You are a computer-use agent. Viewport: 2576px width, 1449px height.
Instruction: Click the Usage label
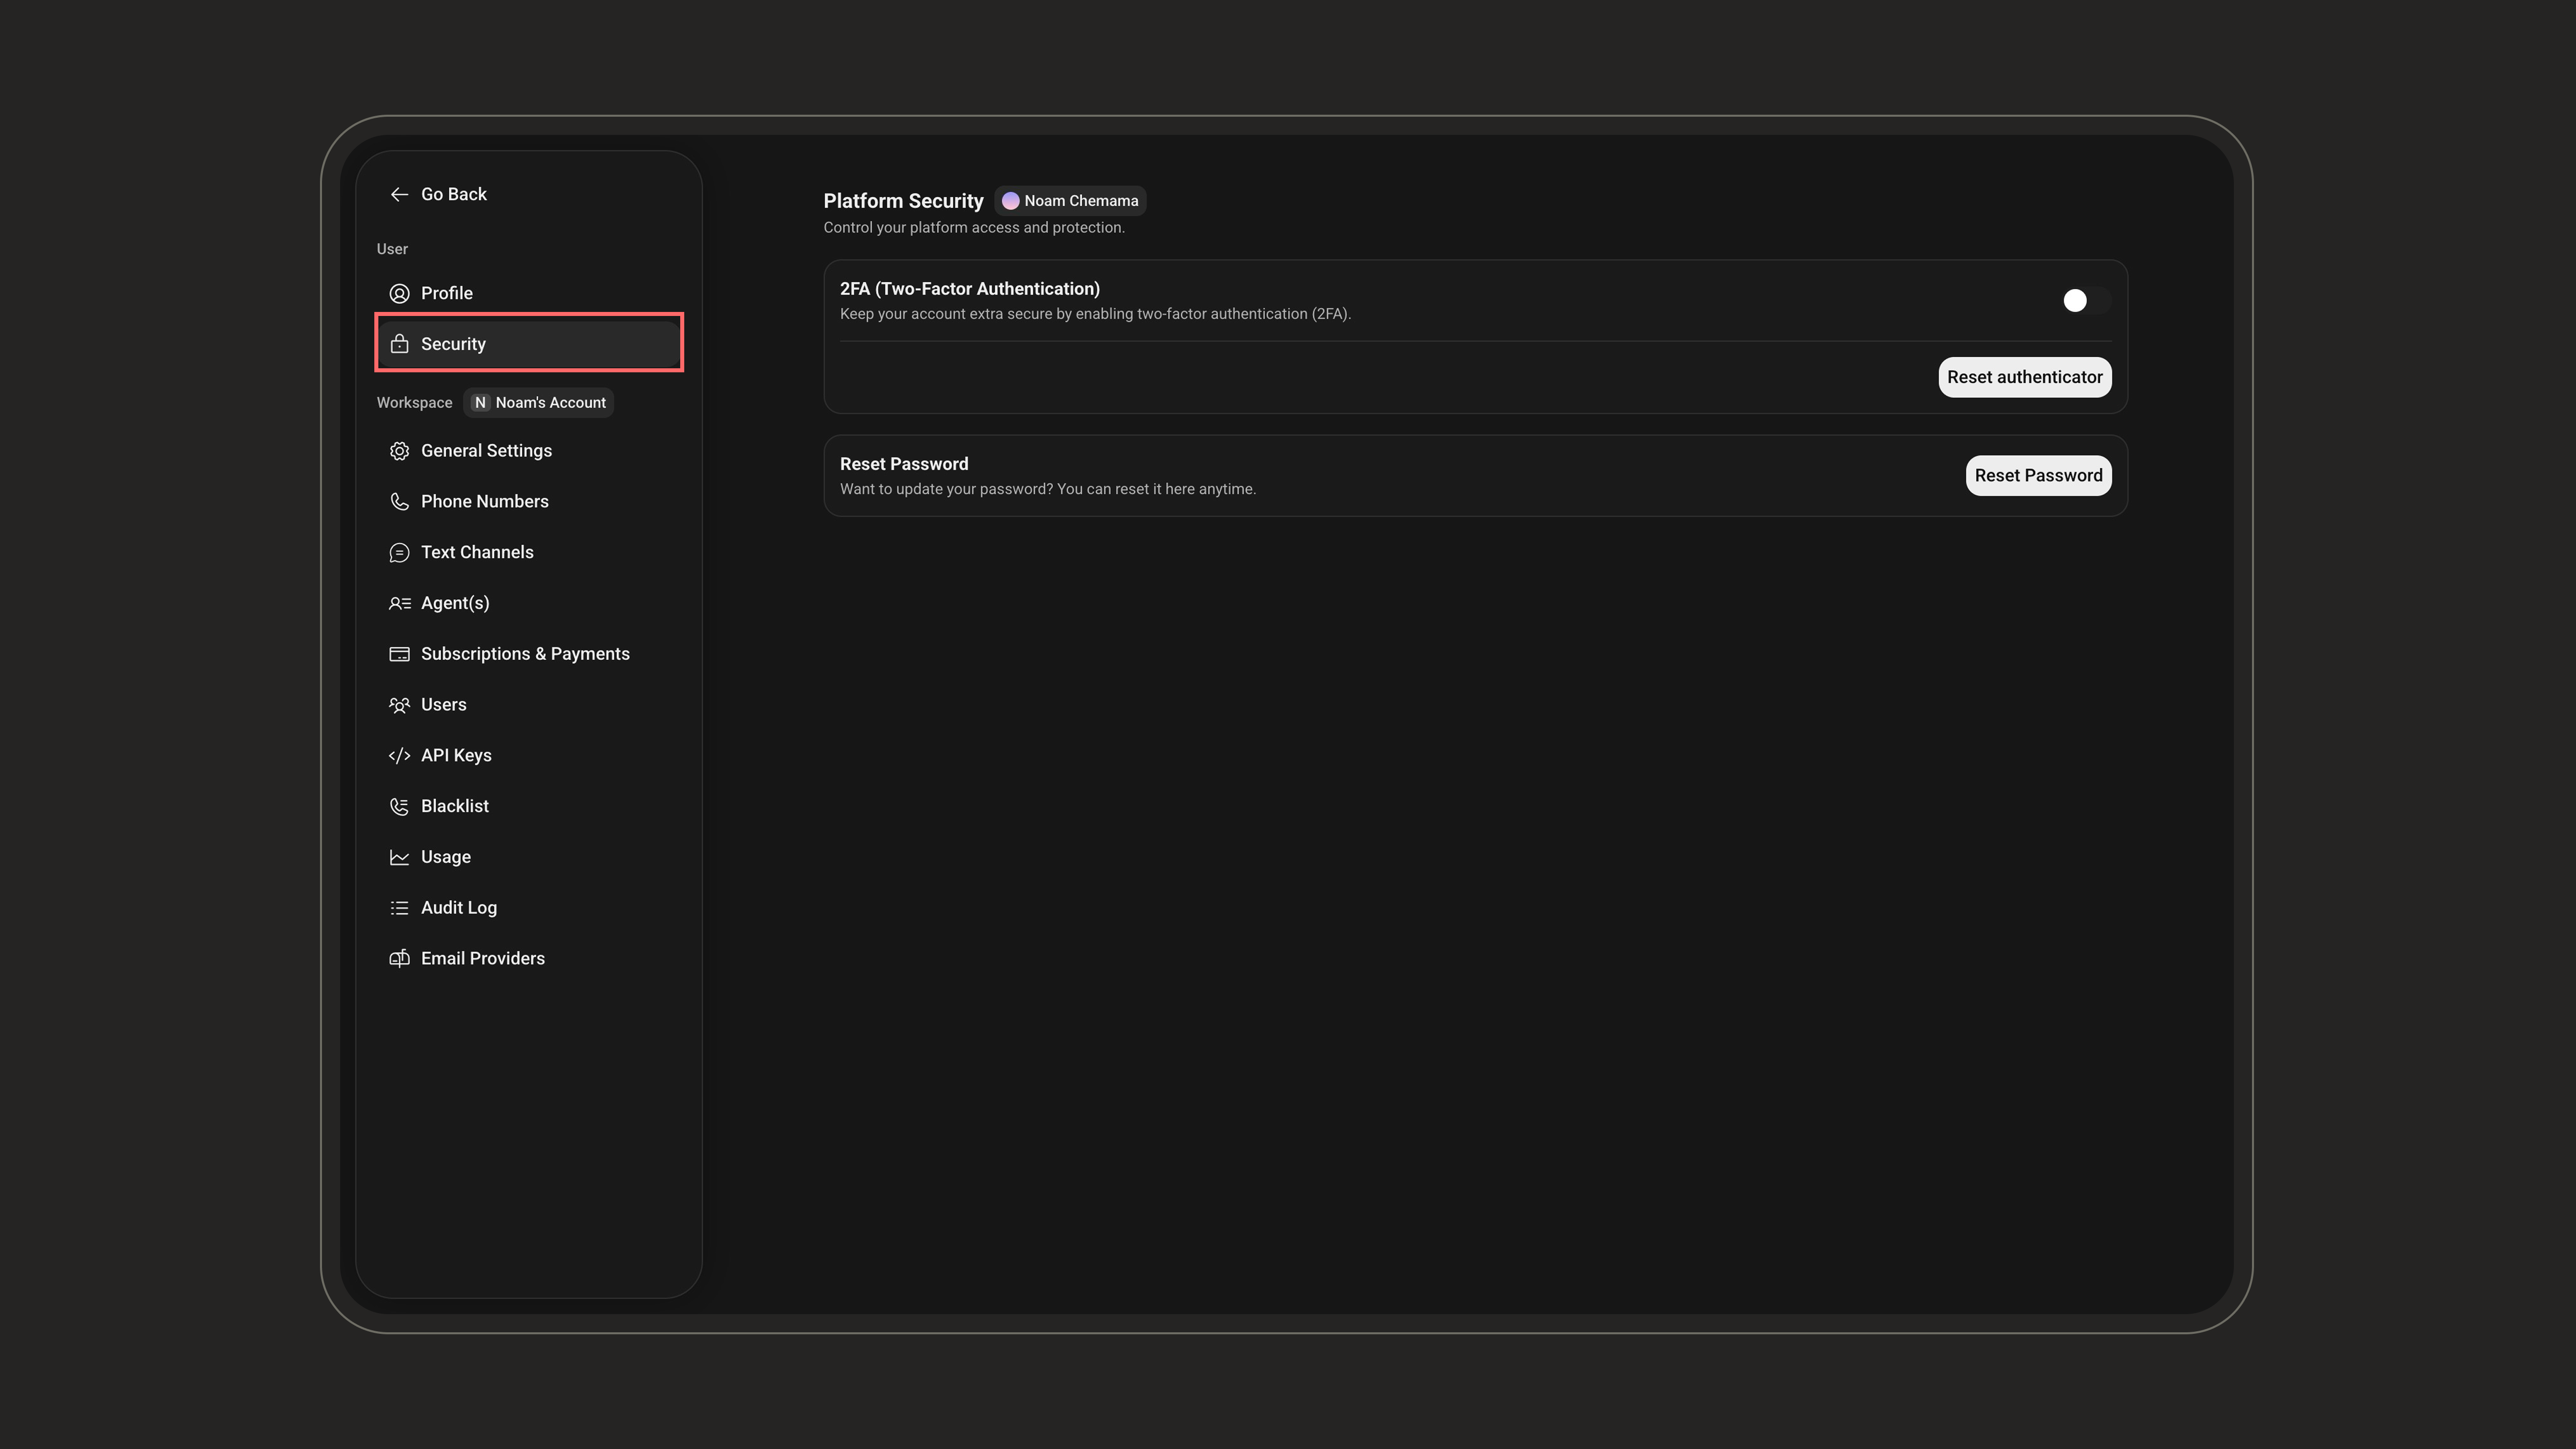coord(445,857)
